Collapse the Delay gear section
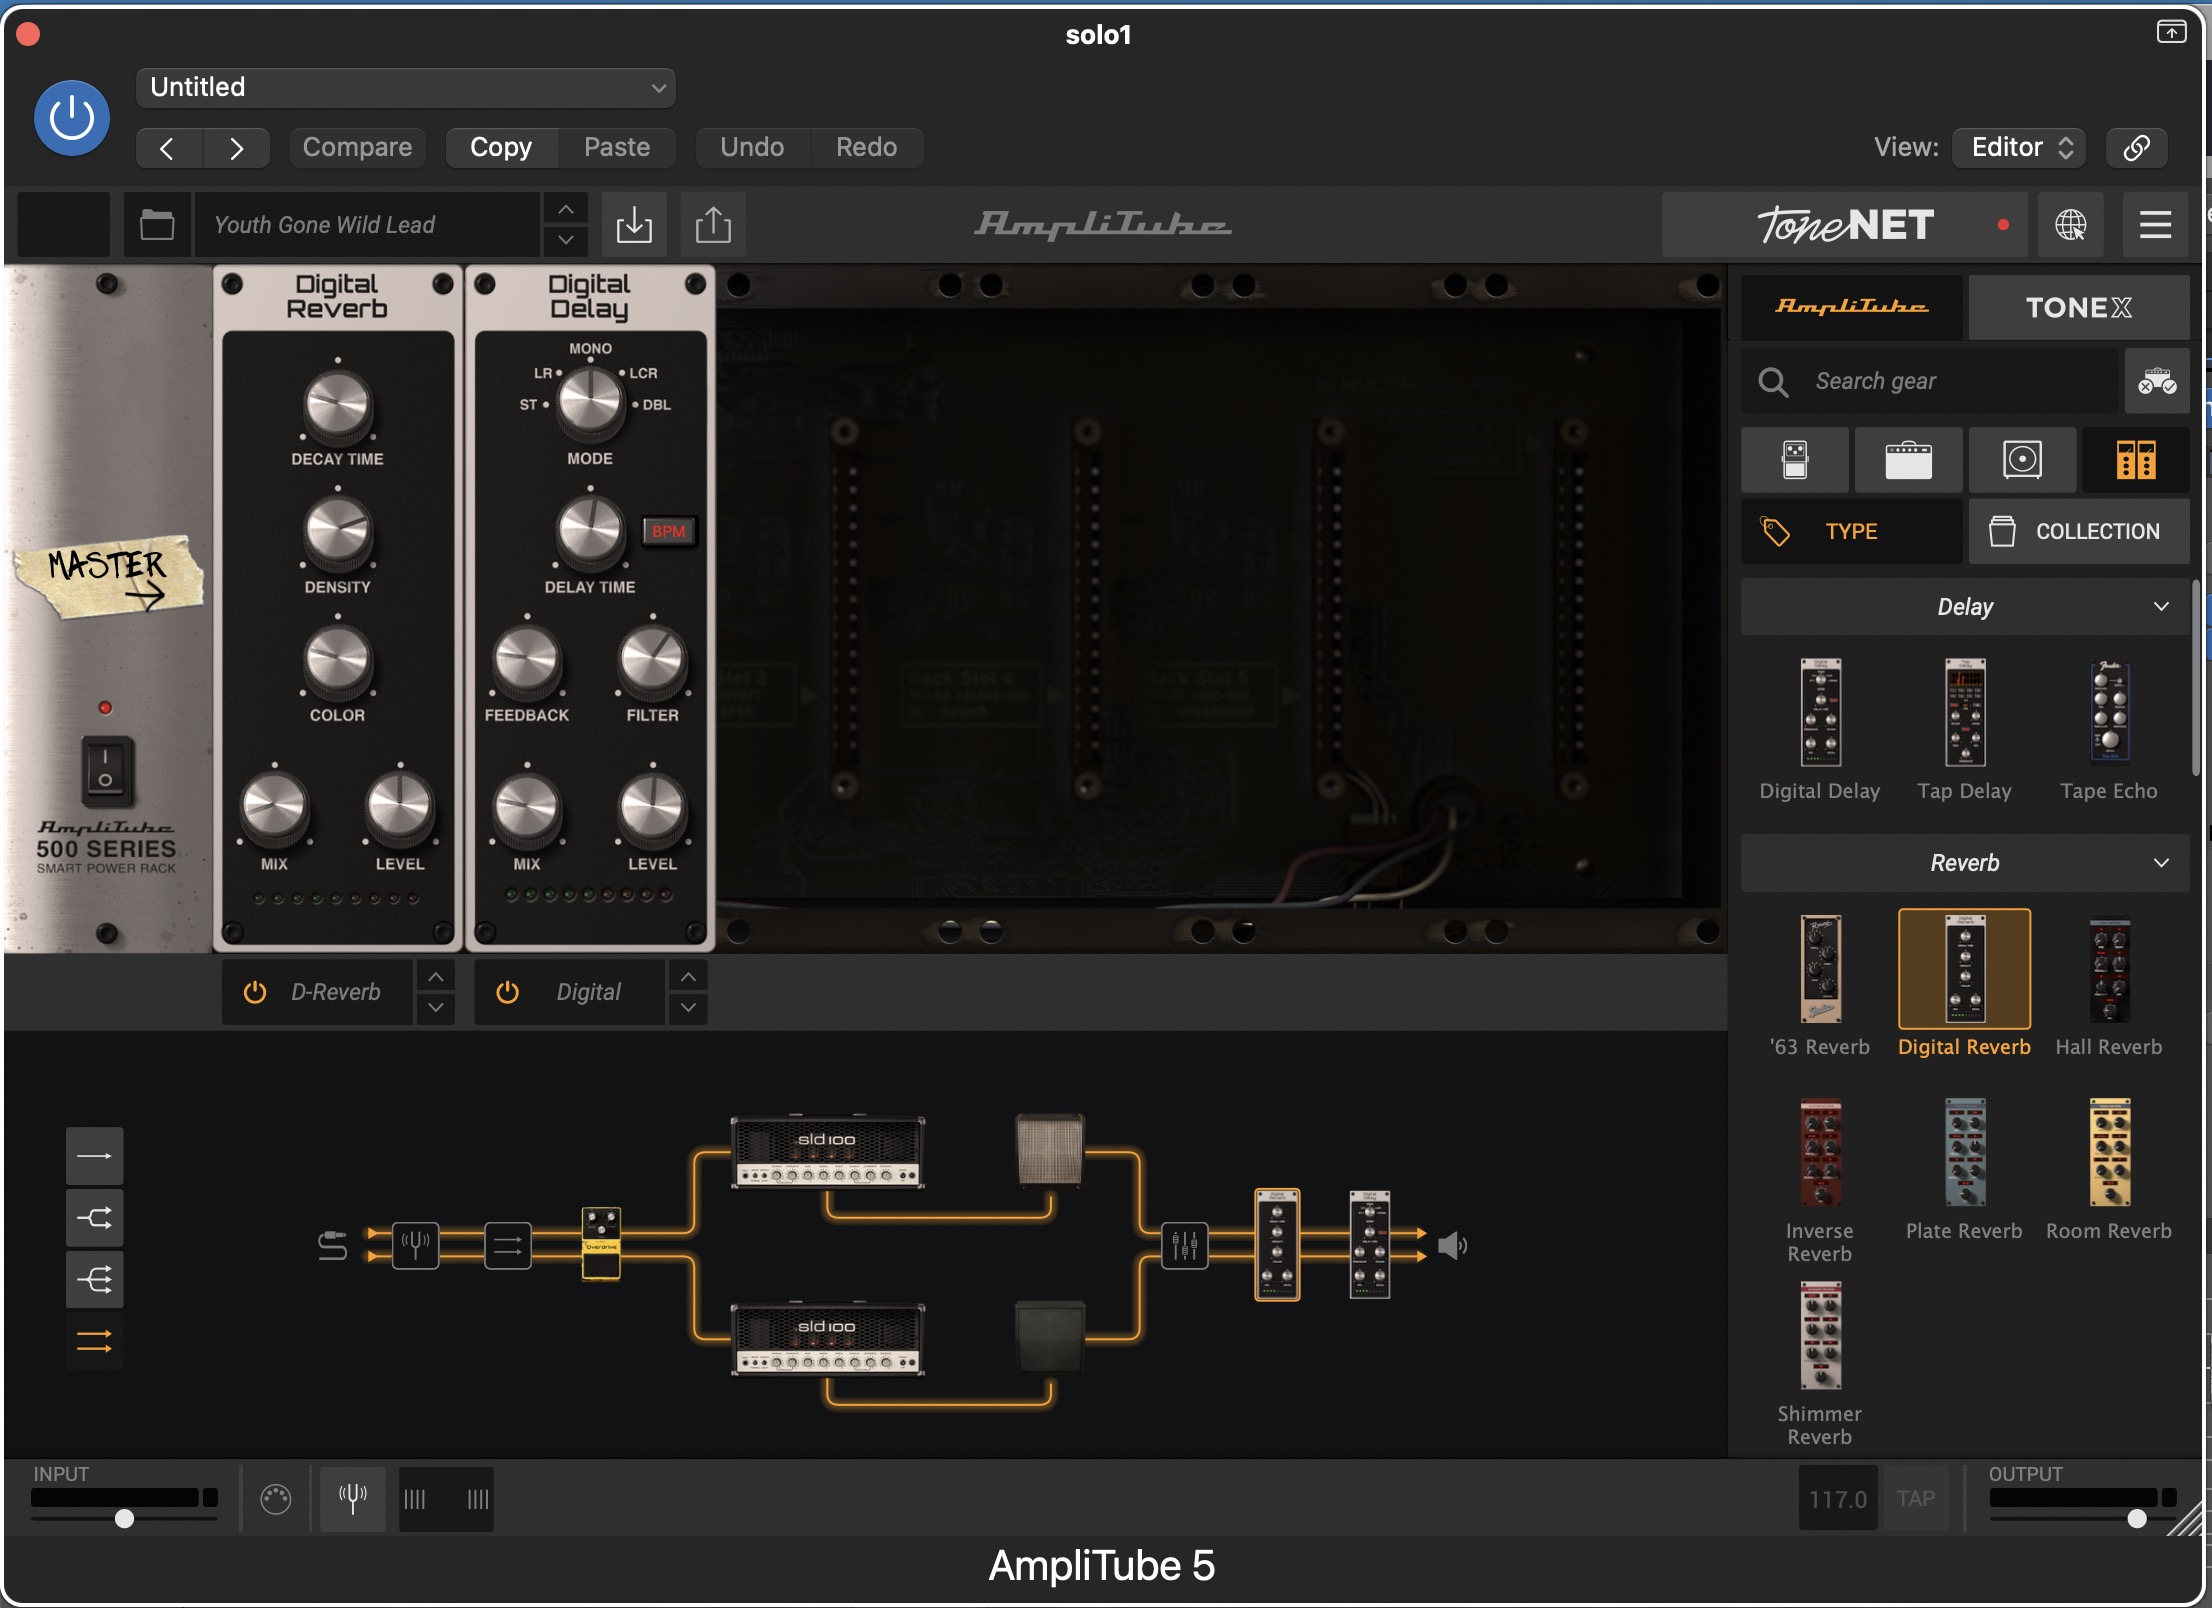The width and height of the screenshot is (2212, 1608). click(2161, 606)
